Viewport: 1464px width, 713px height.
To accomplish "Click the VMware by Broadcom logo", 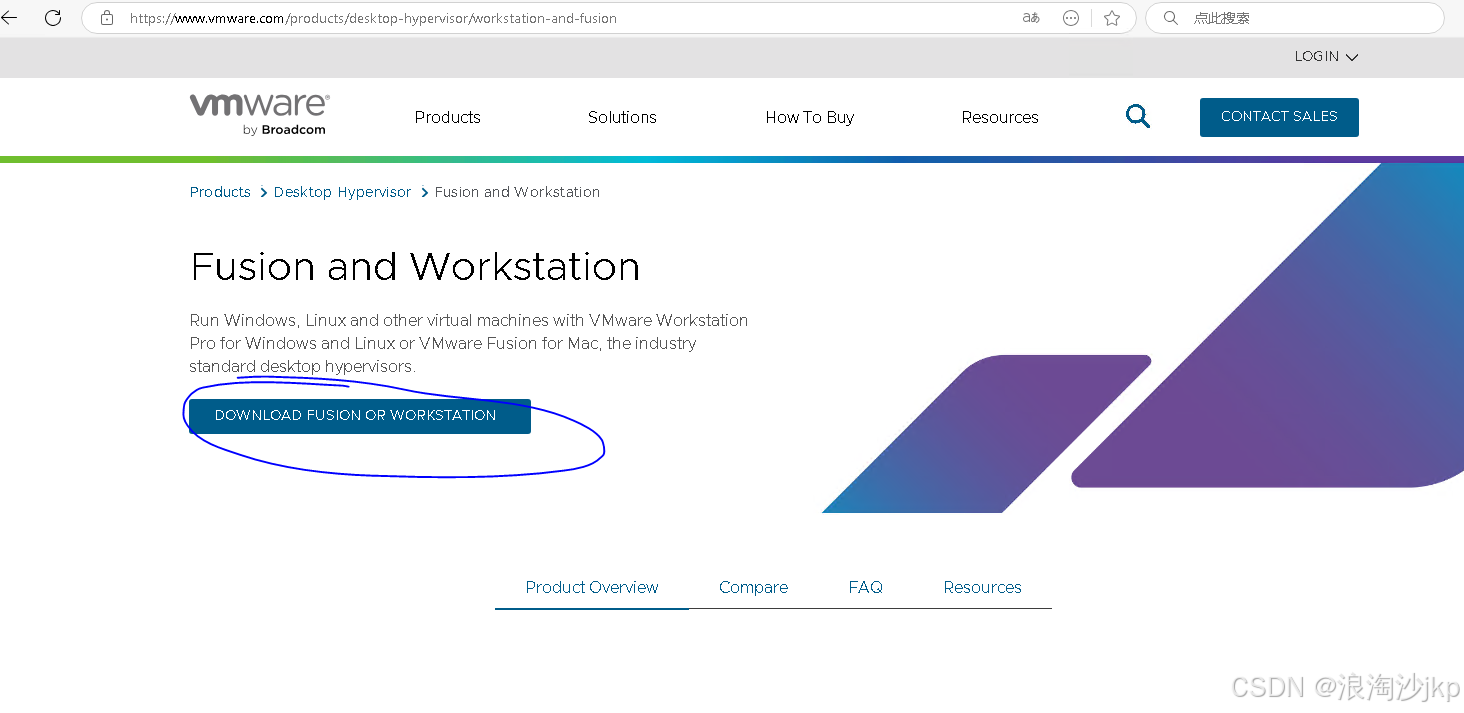I will pos(260,114).
